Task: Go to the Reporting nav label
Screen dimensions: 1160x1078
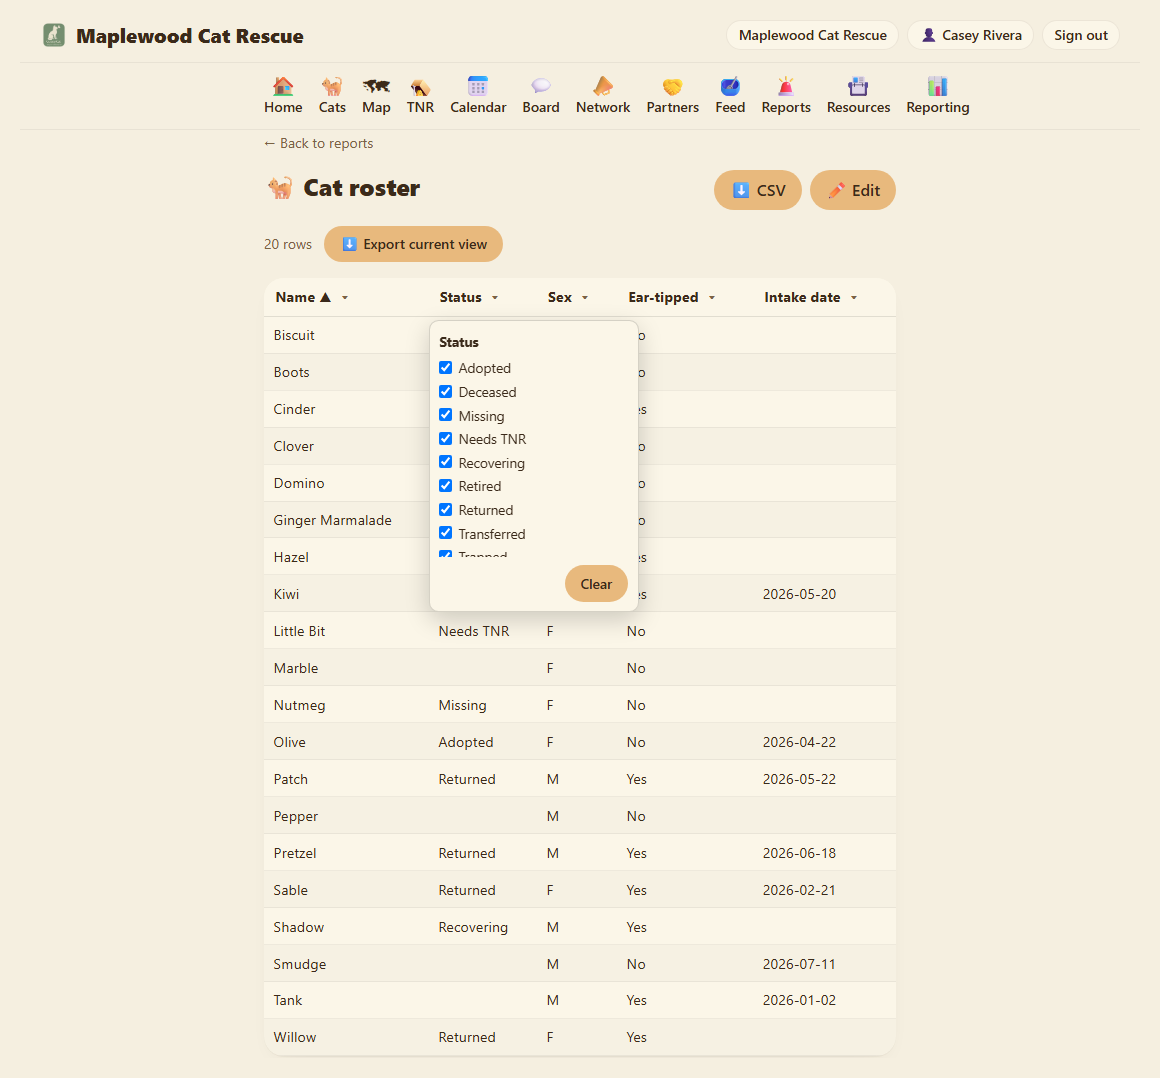Action: coord(937,107)
